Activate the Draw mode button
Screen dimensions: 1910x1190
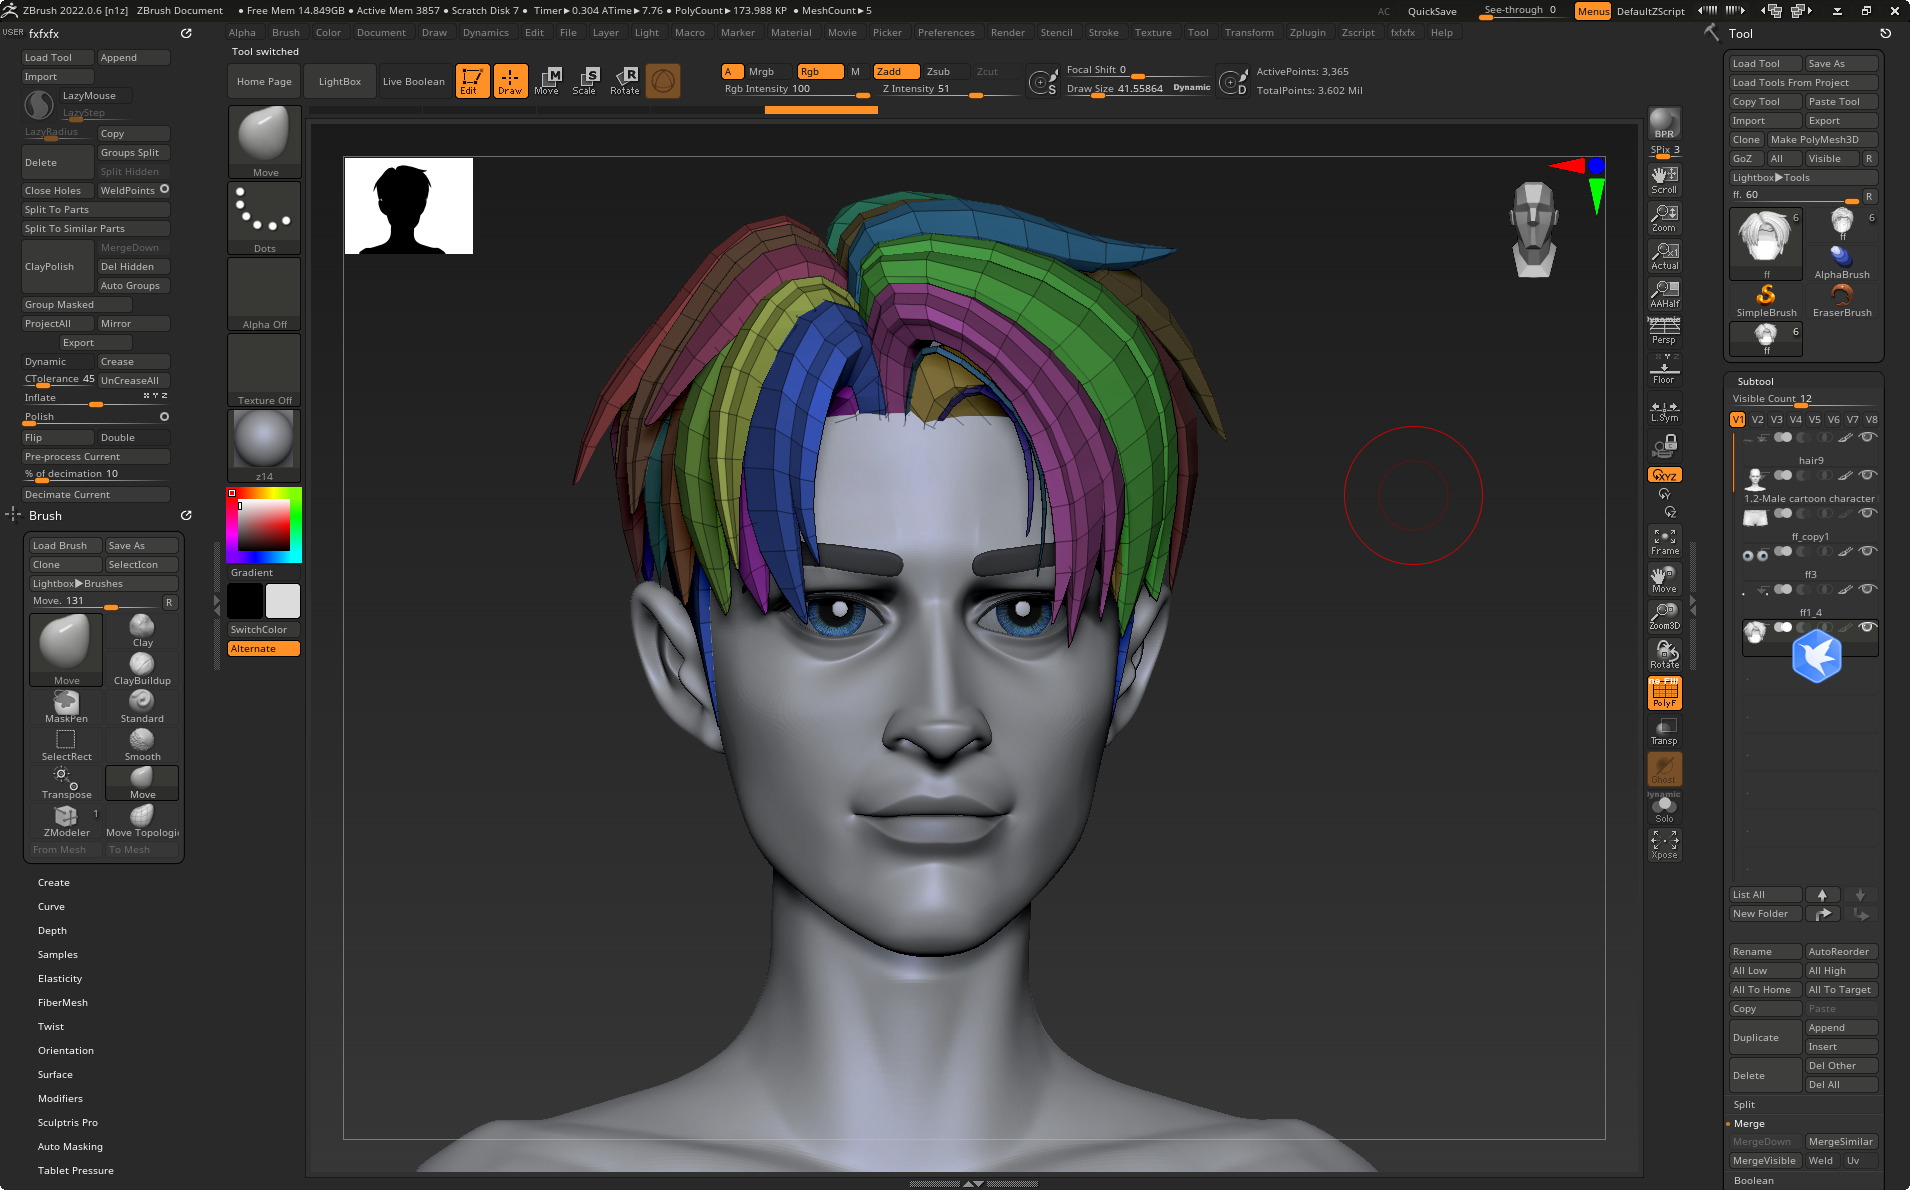(x=510, y=81)
